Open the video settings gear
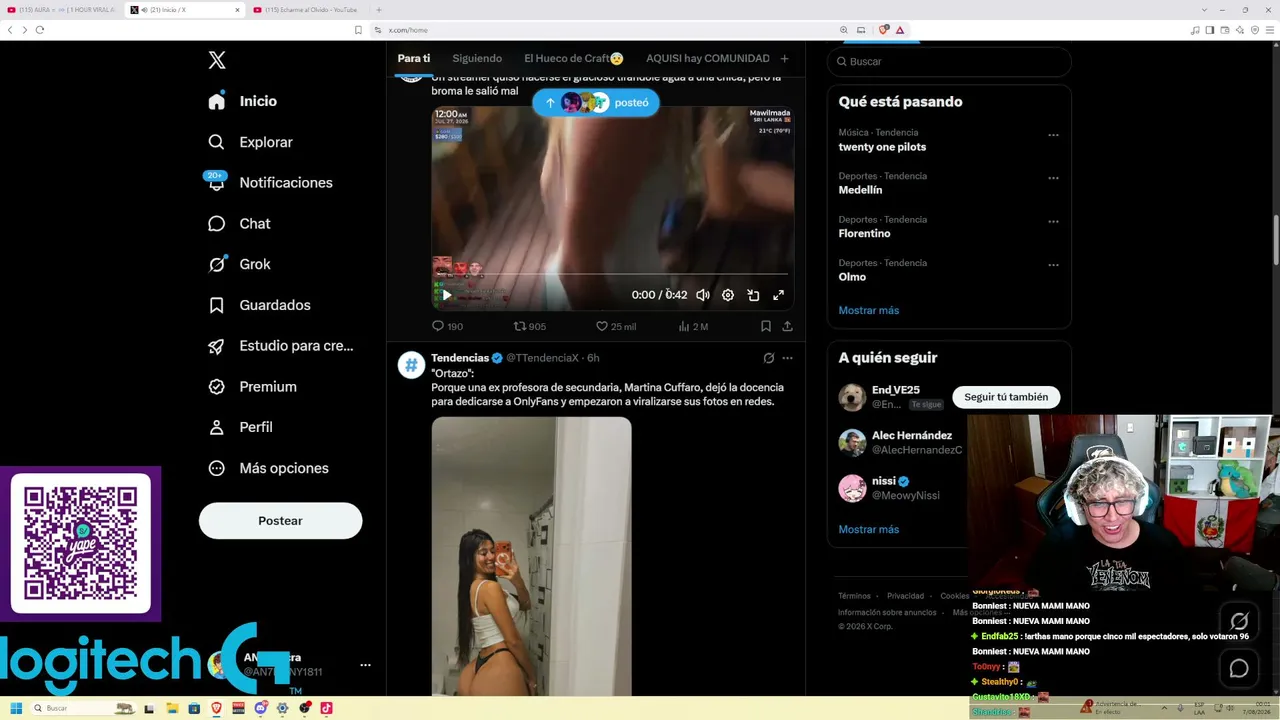This screenshot has height=720, width=1280. point(728,295)
